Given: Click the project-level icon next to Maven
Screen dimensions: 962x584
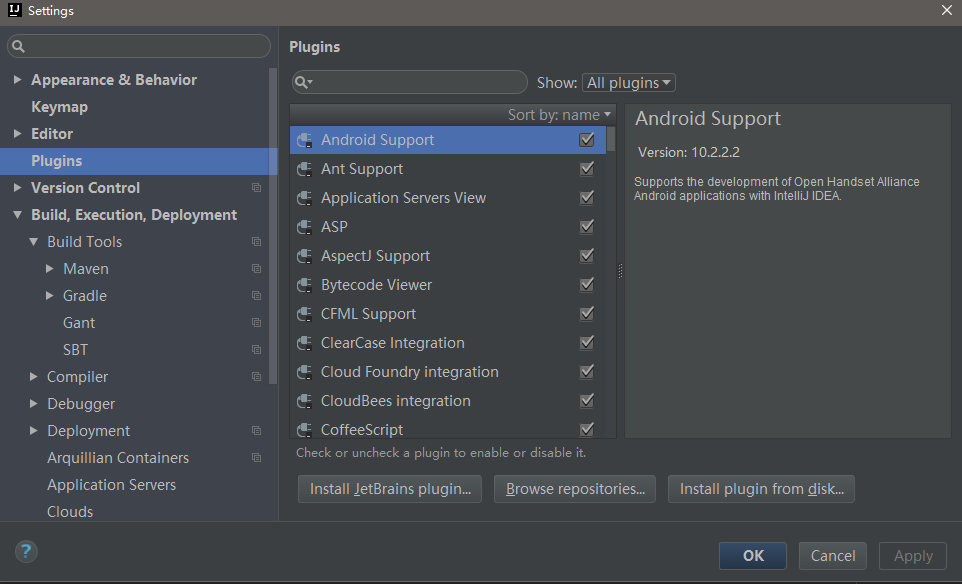Looking at the screenshot, I should tap(257, 269).
